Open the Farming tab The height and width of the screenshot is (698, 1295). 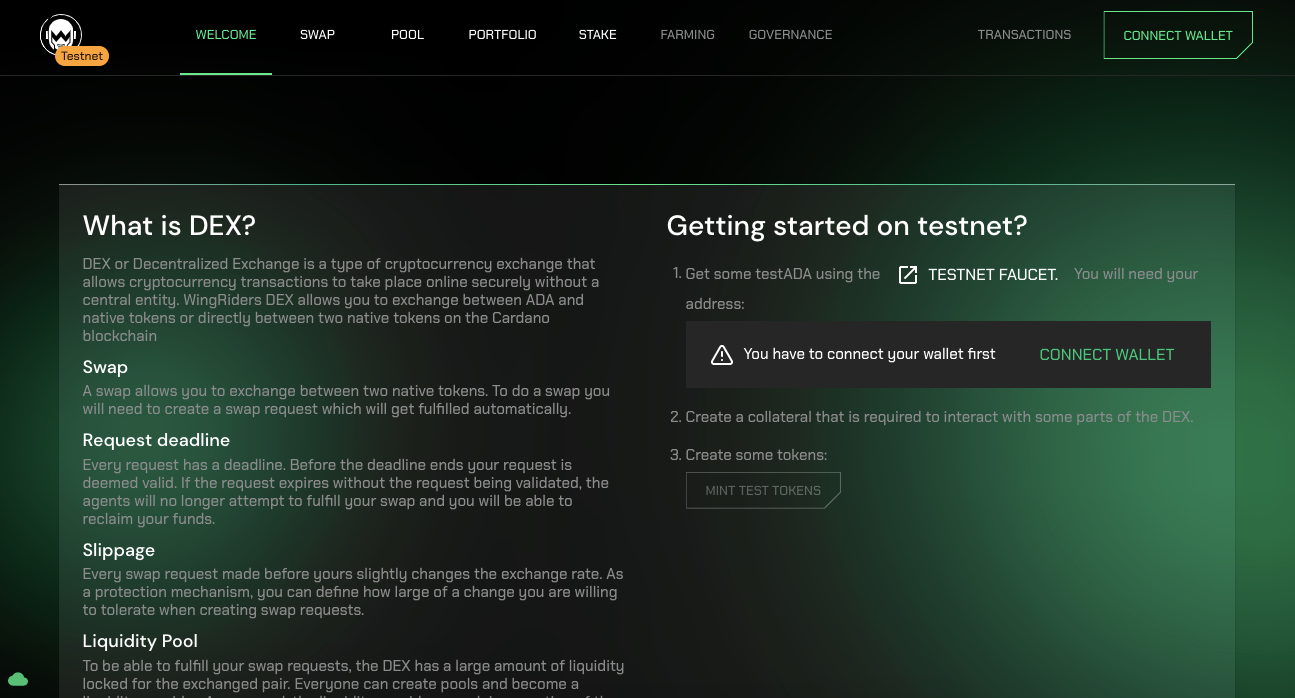687,35
